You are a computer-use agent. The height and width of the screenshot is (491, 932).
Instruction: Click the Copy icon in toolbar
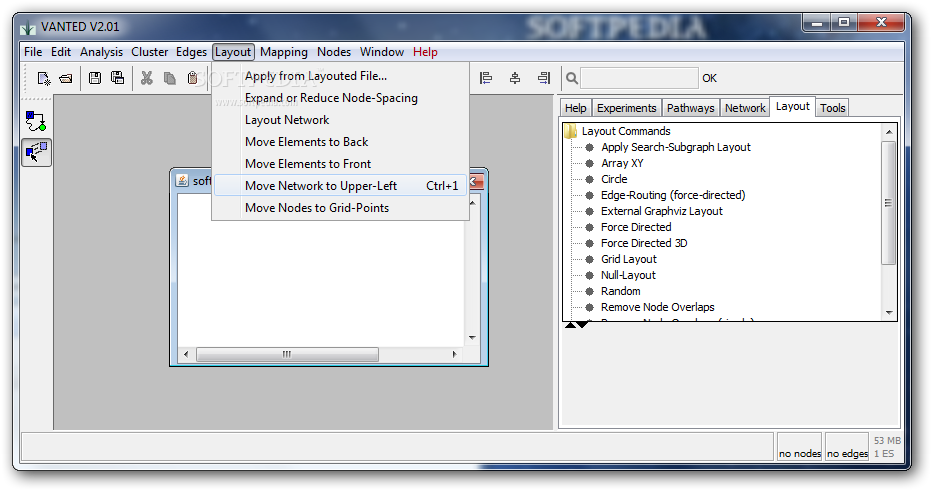pyautogui.click(x=169, y=78)
